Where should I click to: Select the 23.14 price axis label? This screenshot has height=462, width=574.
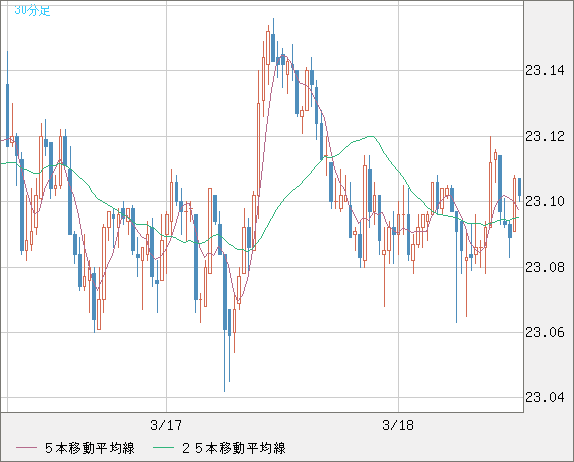click(545, 70)
